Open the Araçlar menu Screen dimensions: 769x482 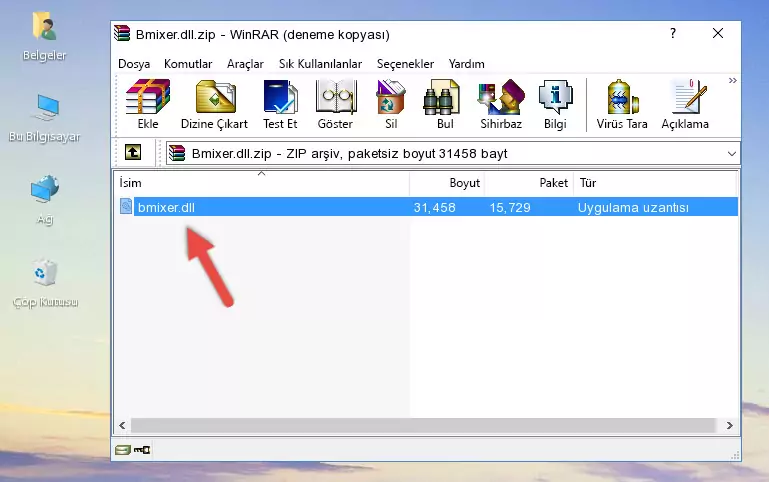coord(245,64)
